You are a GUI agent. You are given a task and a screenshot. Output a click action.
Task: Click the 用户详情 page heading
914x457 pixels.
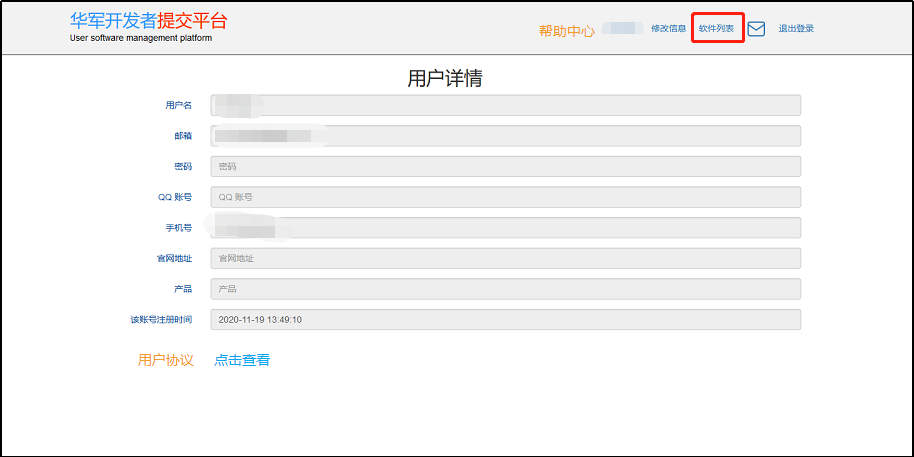click(x=445, y=78)
